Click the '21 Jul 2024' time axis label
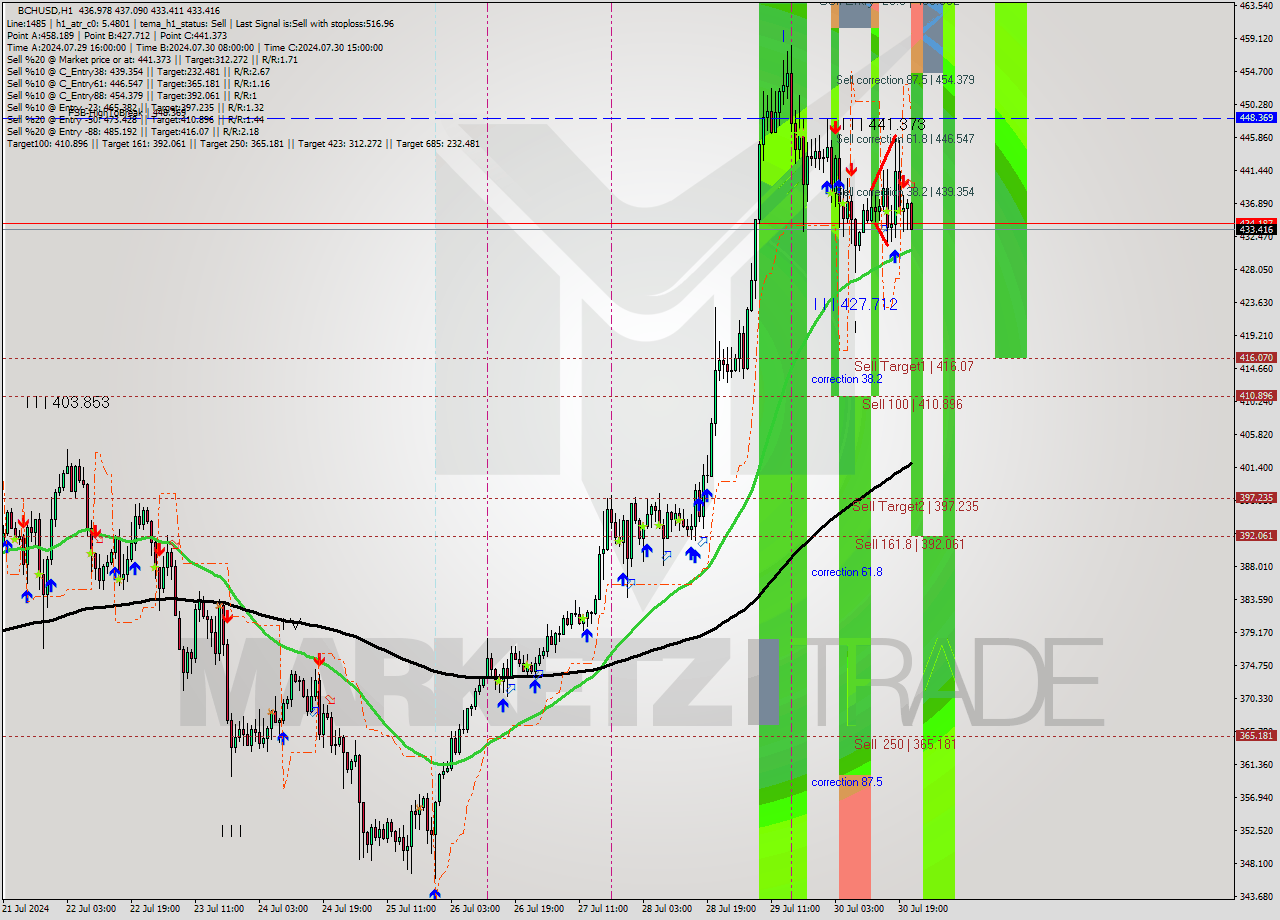The image size is (1280, 920). point(25,909)
